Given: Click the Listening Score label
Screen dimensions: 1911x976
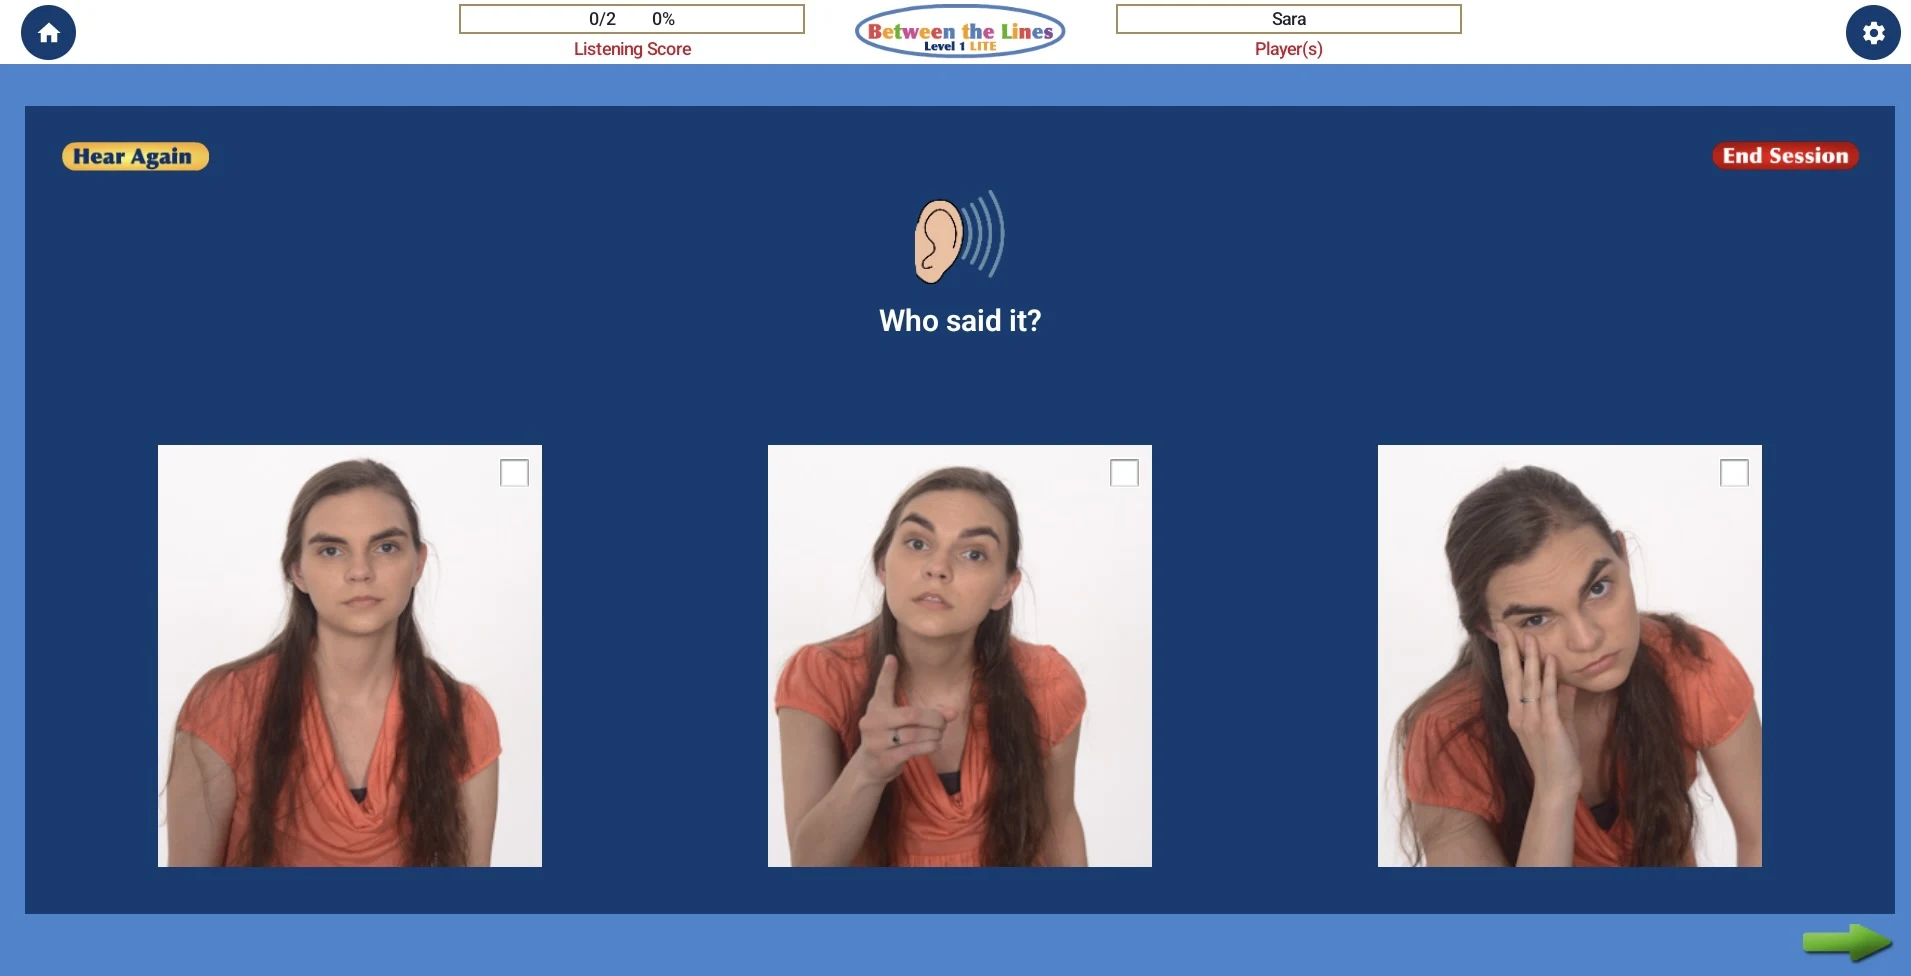Looking at the screenshot, I should (x=632, y=49).
